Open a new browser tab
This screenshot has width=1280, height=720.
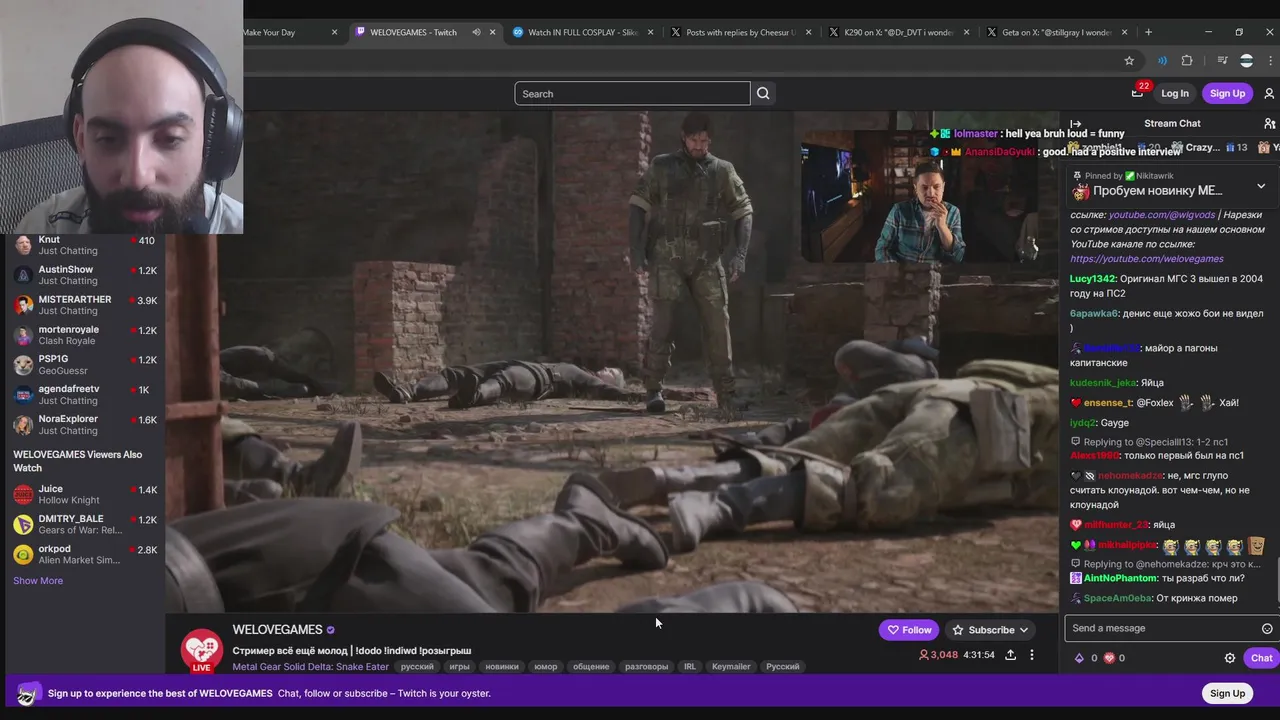click(x=1148, y=32)
